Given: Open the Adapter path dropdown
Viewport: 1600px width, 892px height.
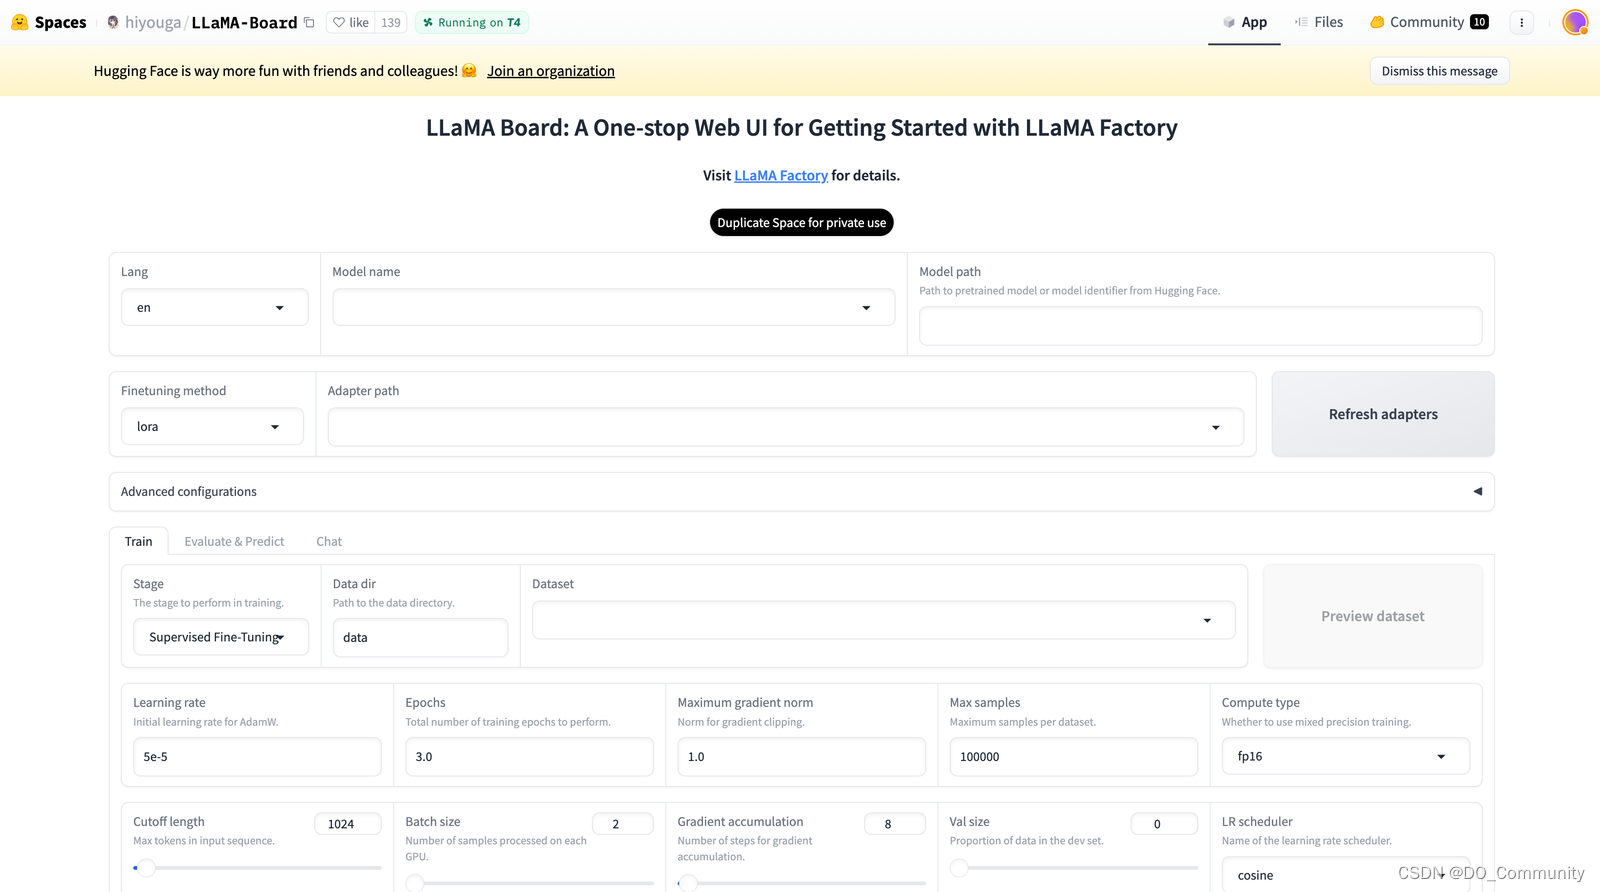Looking at the screenshot, I should pos(786,427).
